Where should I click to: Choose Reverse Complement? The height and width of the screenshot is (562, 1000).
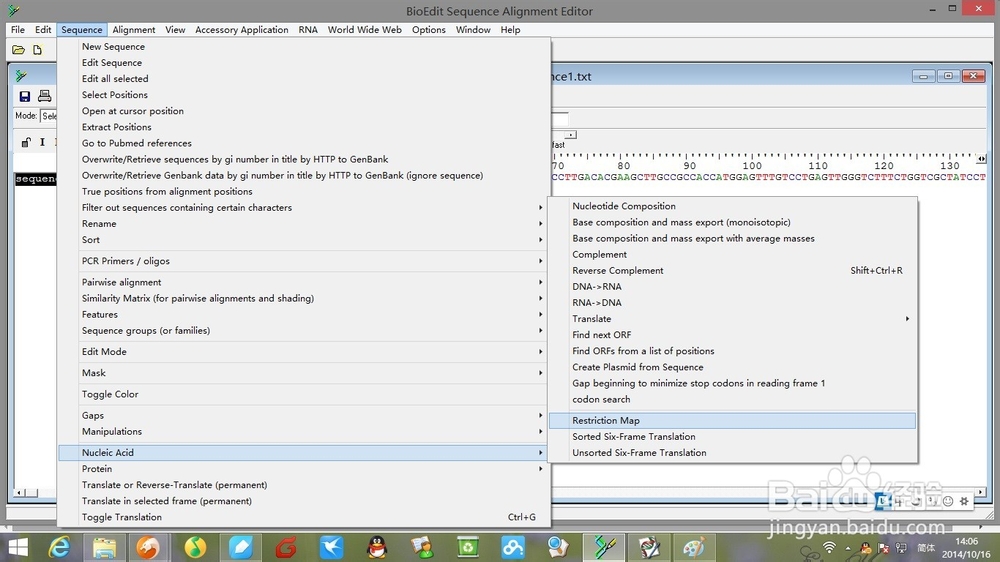coord(733,270)
